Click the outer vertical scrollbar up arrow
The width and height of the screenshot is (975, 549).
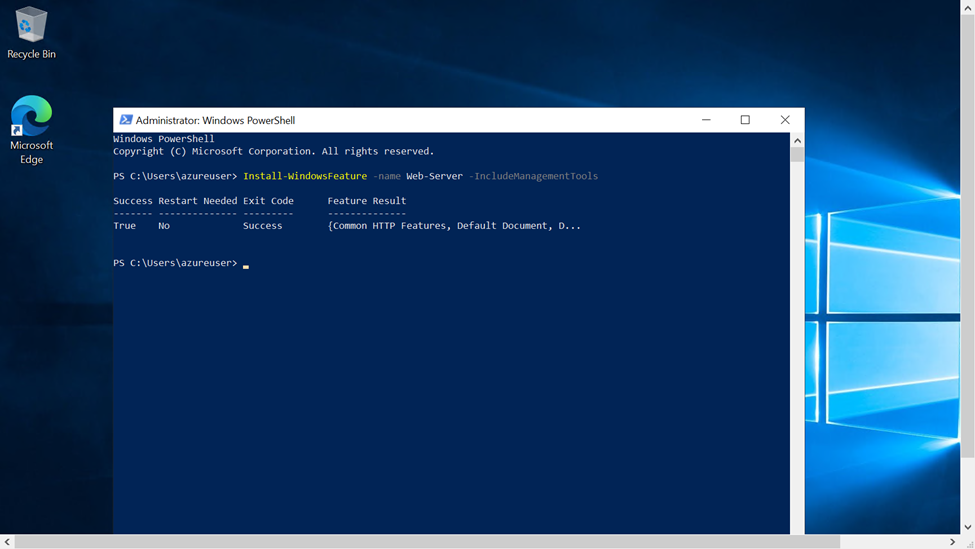[968, 7]
